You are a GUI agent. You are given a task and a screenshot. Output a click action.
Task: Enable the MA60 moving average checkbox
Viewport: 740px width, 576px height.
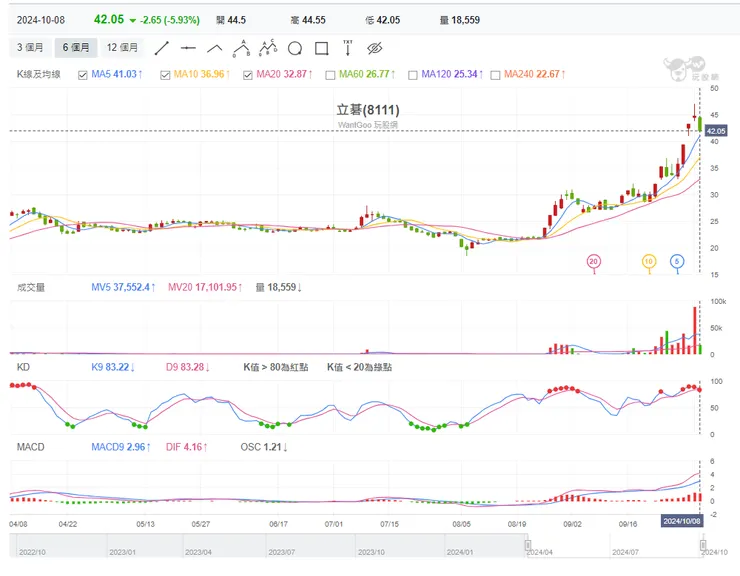point(330,75)
